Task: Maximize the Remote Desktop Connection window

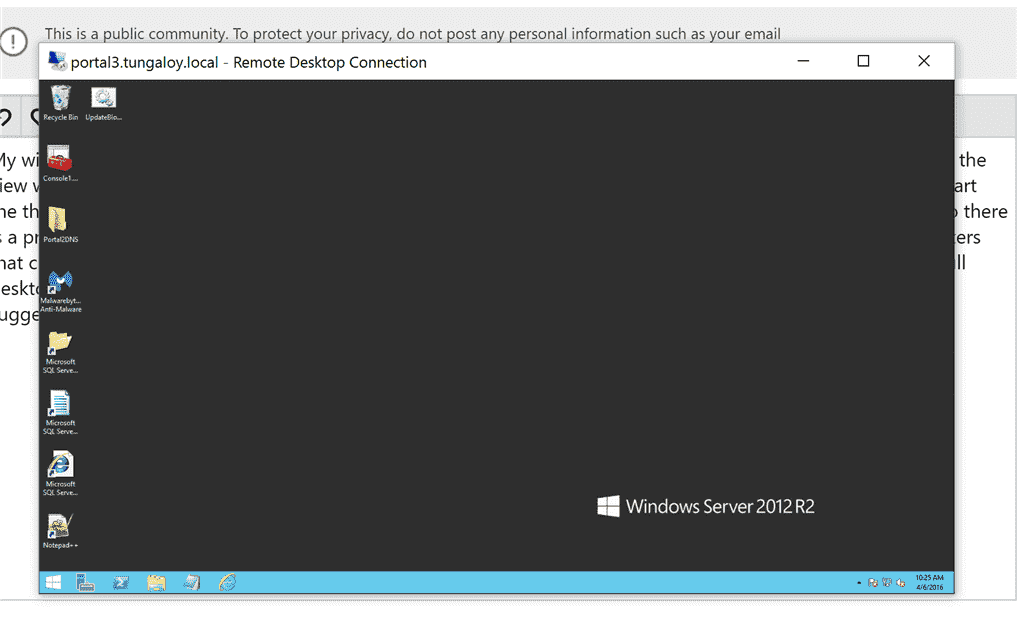Action: [863, 61]
